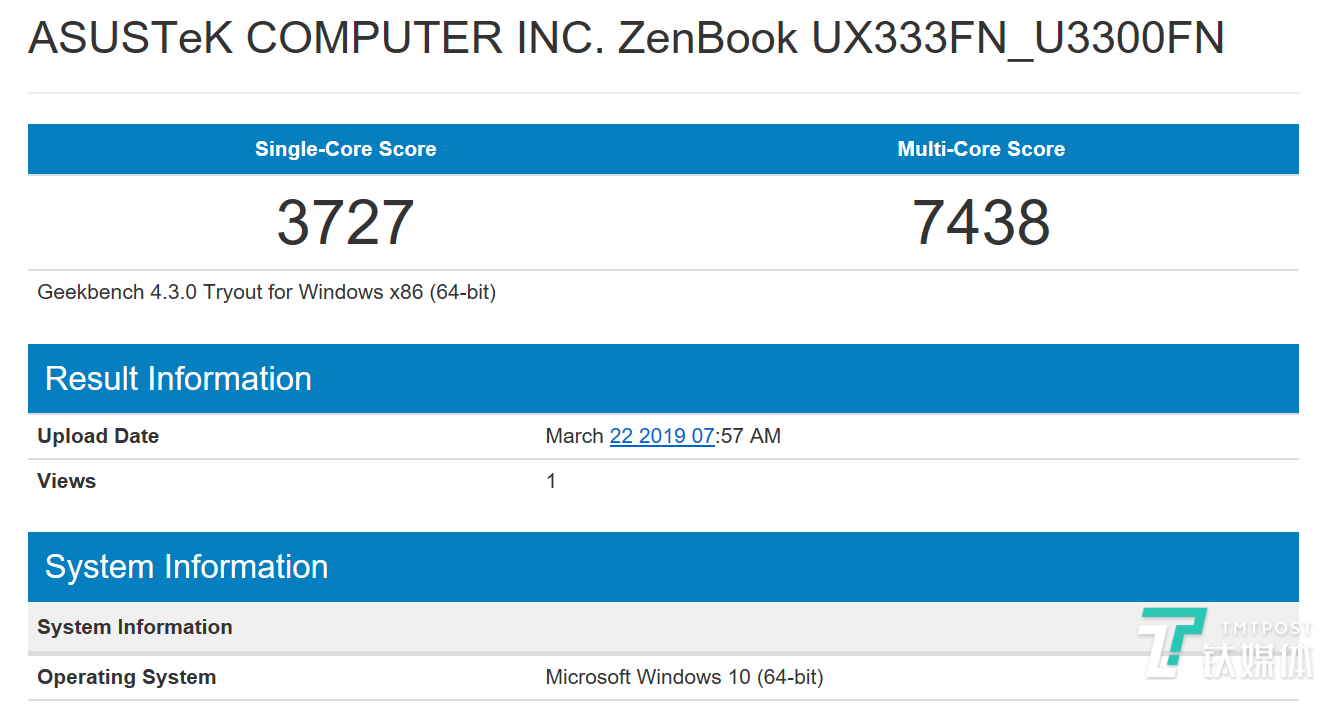
Task: Click the Result Information section header
Action: [x=177, y=379]
